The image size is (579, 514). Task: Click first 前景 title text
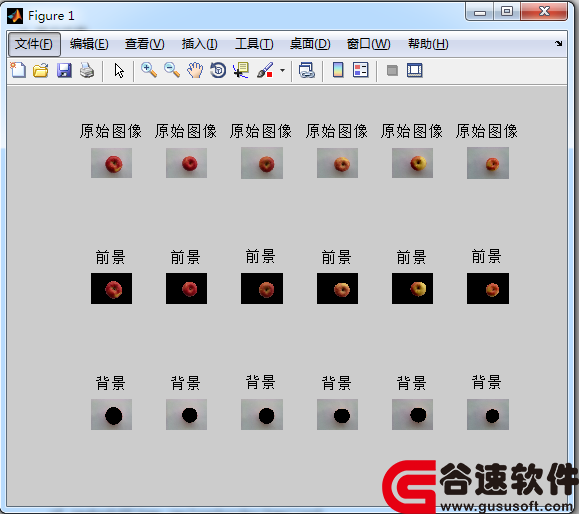(x=111, y=257)
